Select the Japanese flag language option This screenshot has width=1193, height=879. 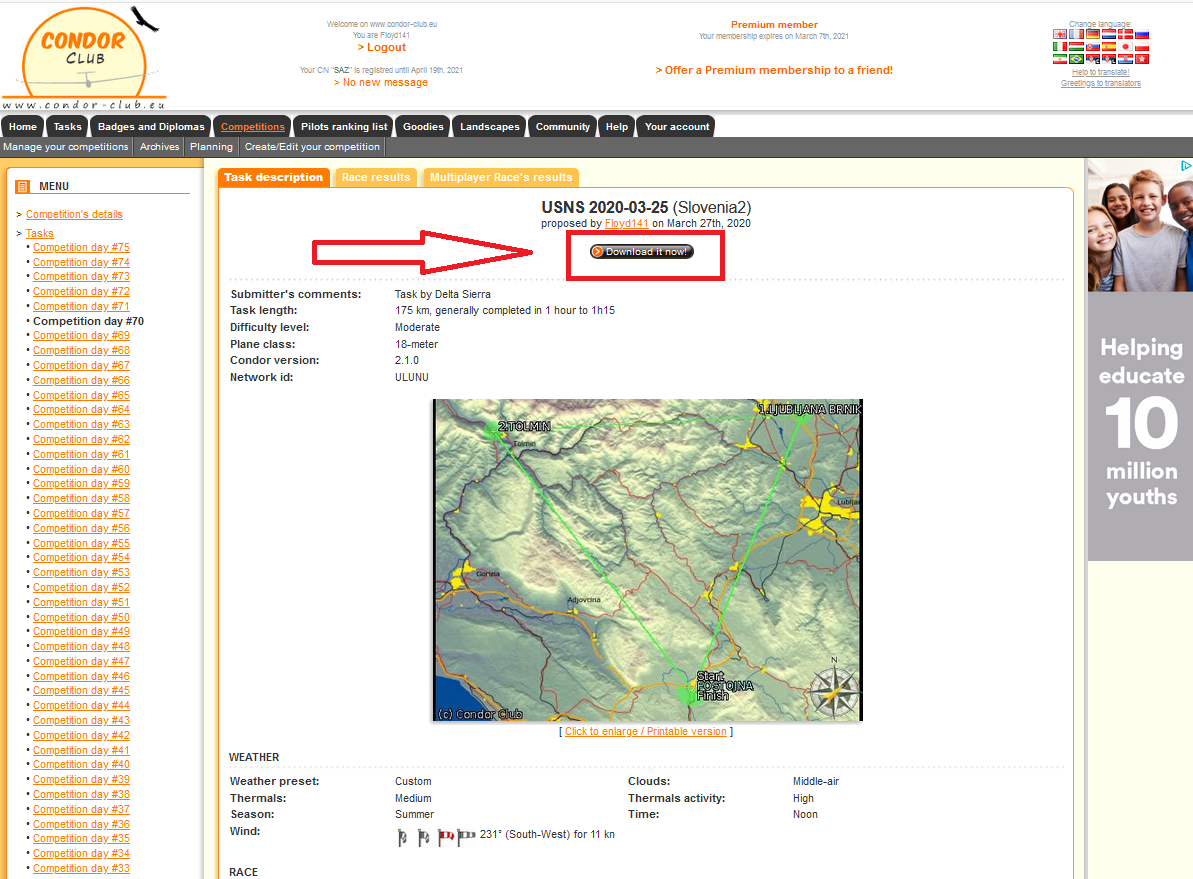1125,46
